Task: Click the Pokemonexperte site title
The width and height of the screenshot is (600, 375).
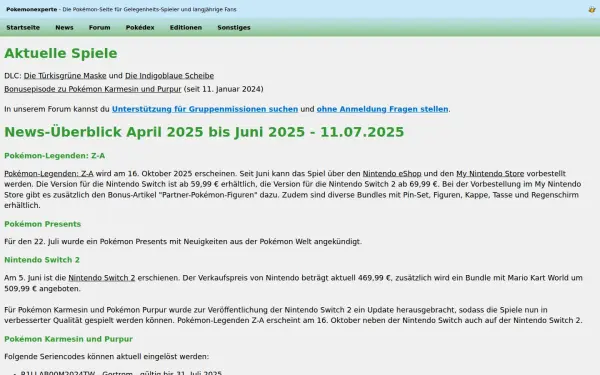Action: click(x=31, y=9)
